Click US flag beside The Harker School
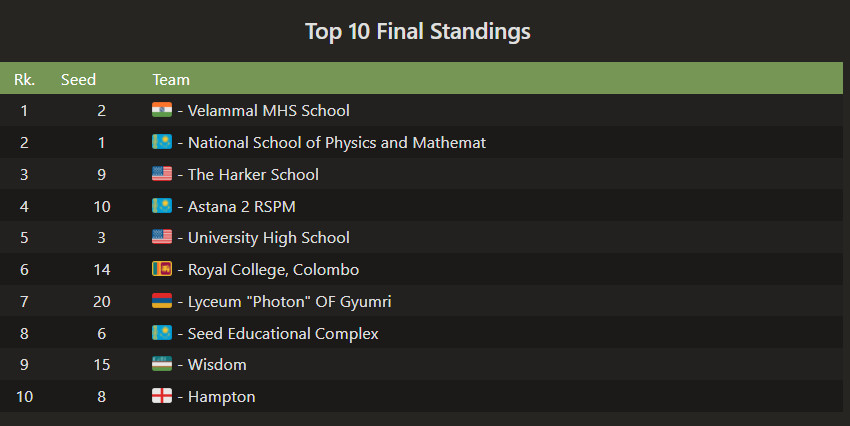 tap(162, 174)
